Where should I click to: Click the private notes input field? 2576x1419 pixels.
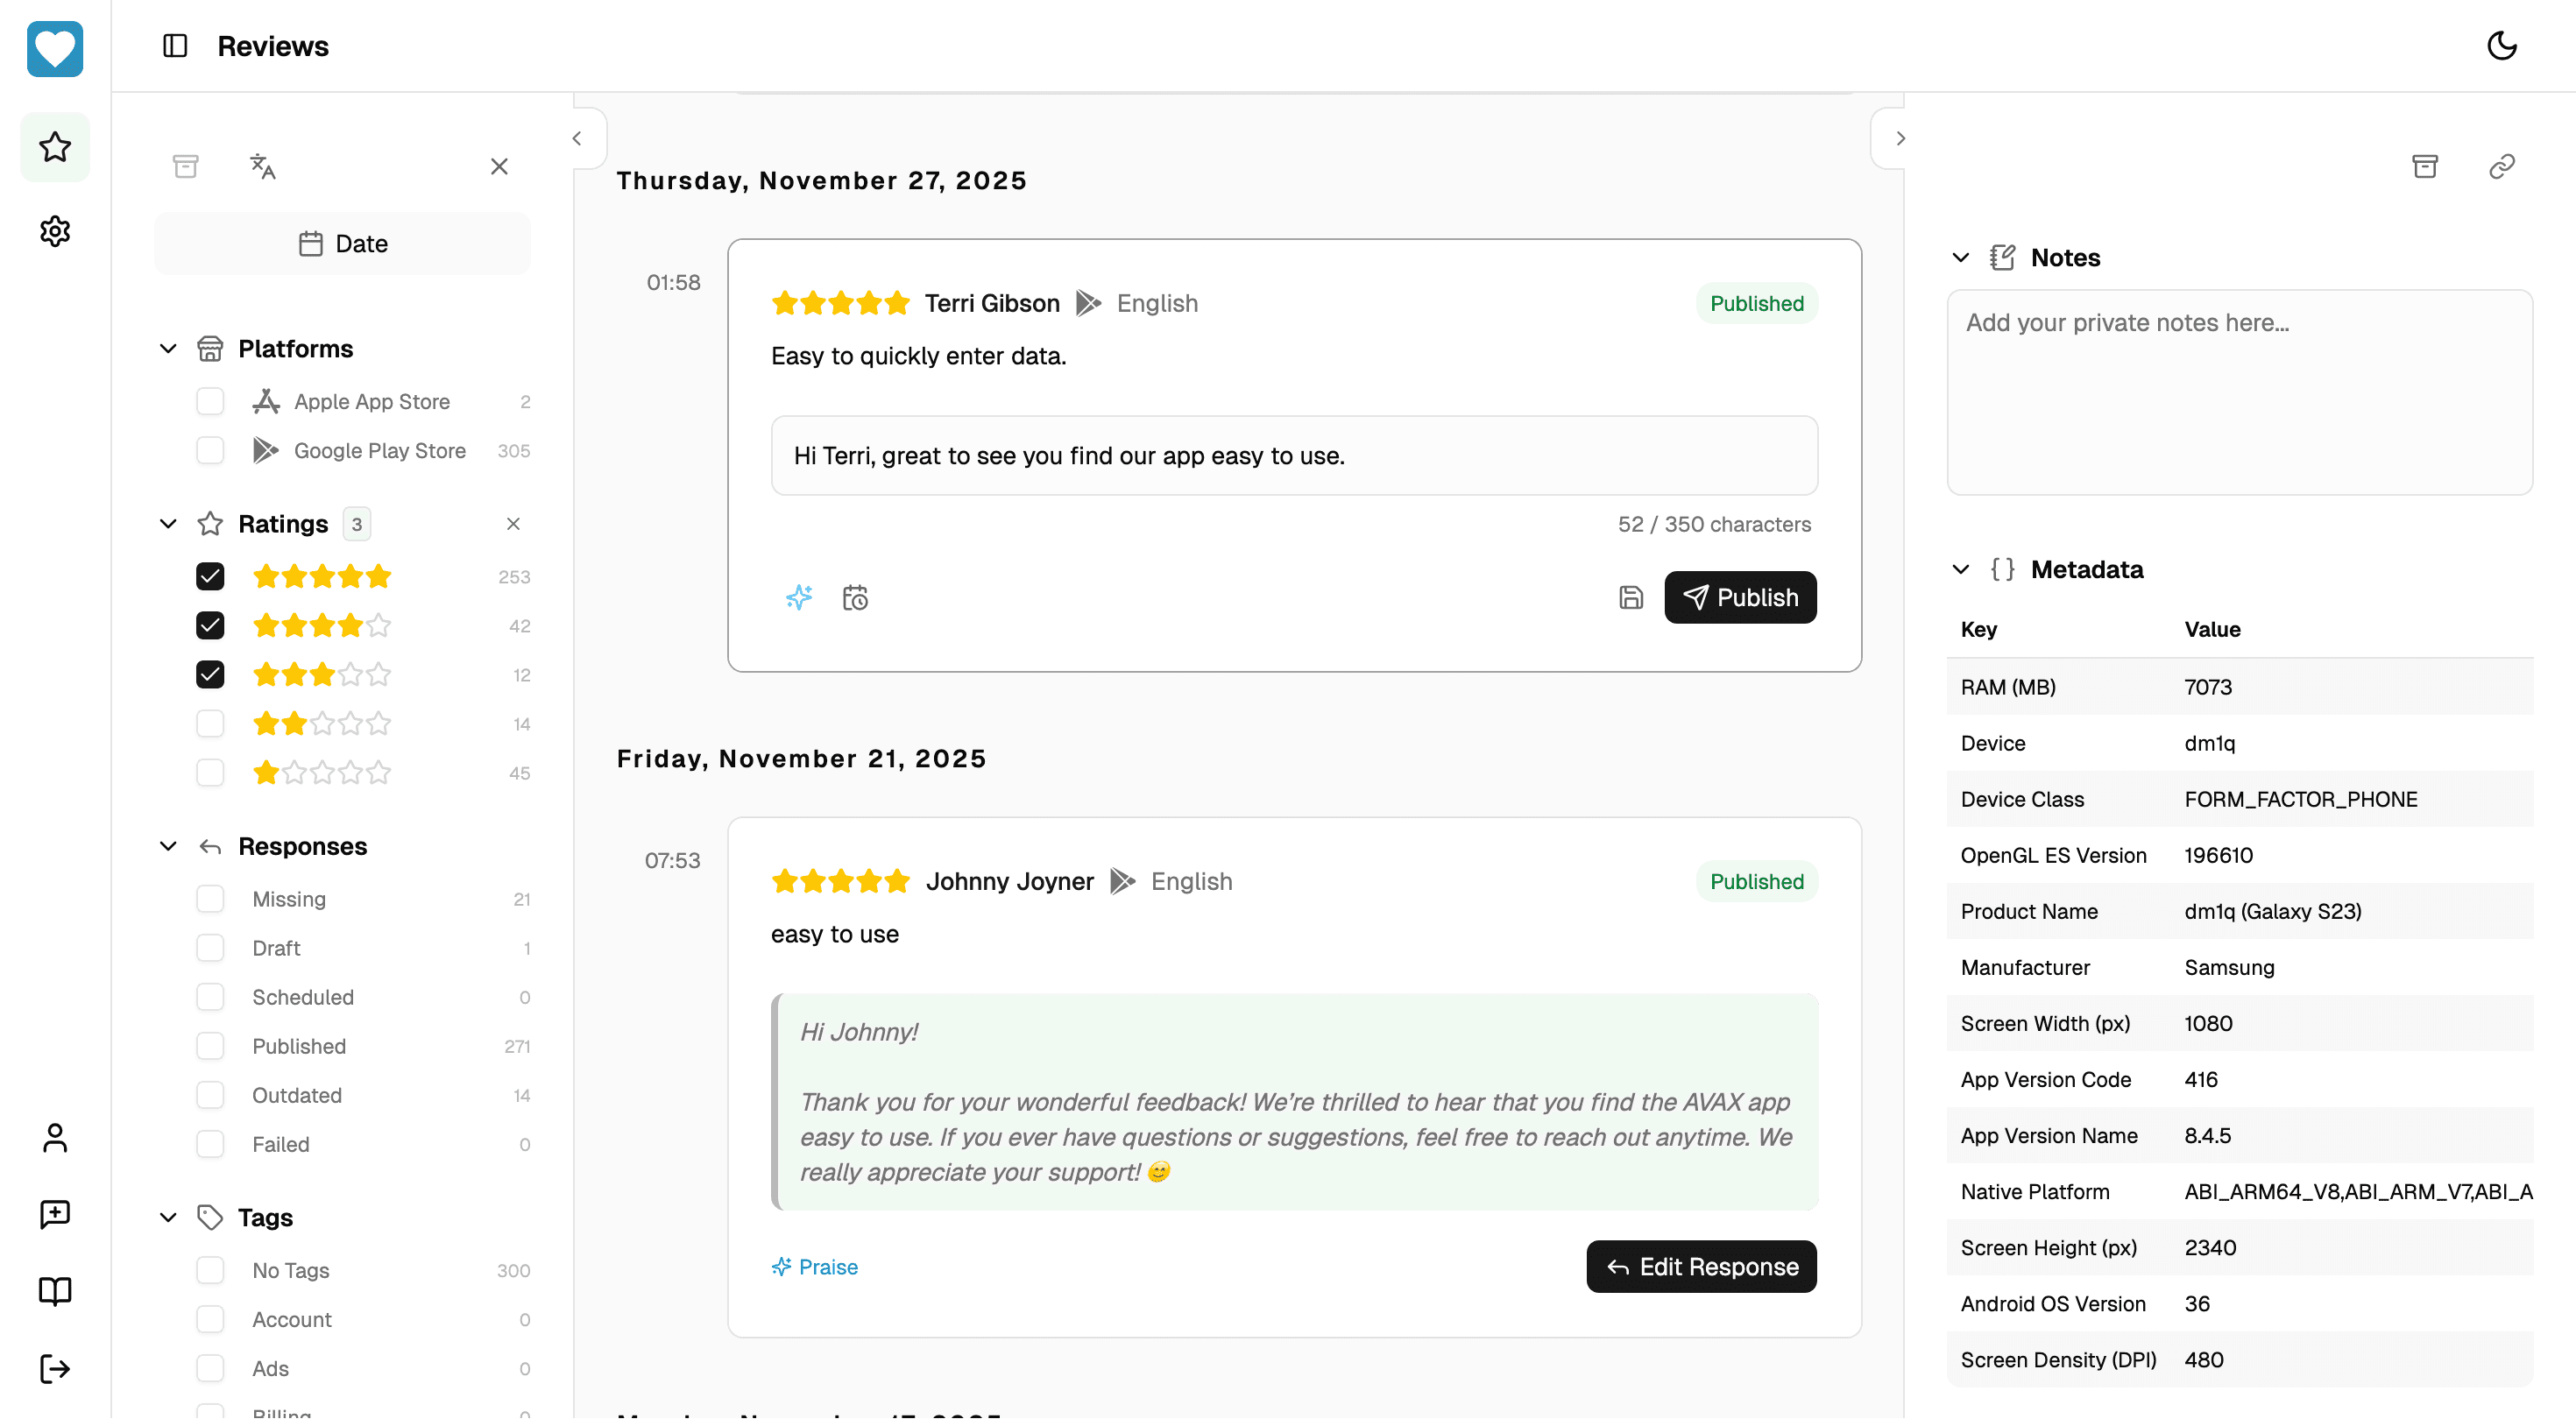[x=2240, y=390]
